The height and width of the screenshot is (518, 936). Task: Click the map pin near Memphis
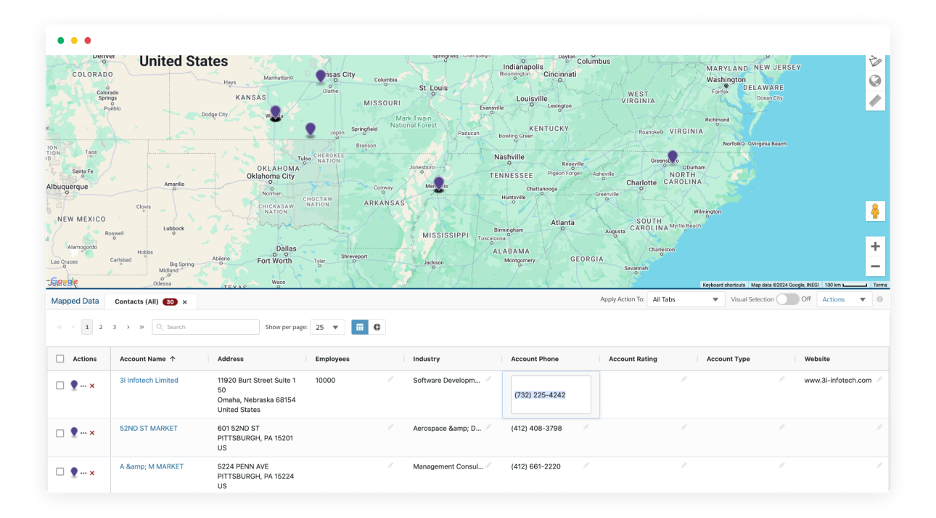pos(439,184)
